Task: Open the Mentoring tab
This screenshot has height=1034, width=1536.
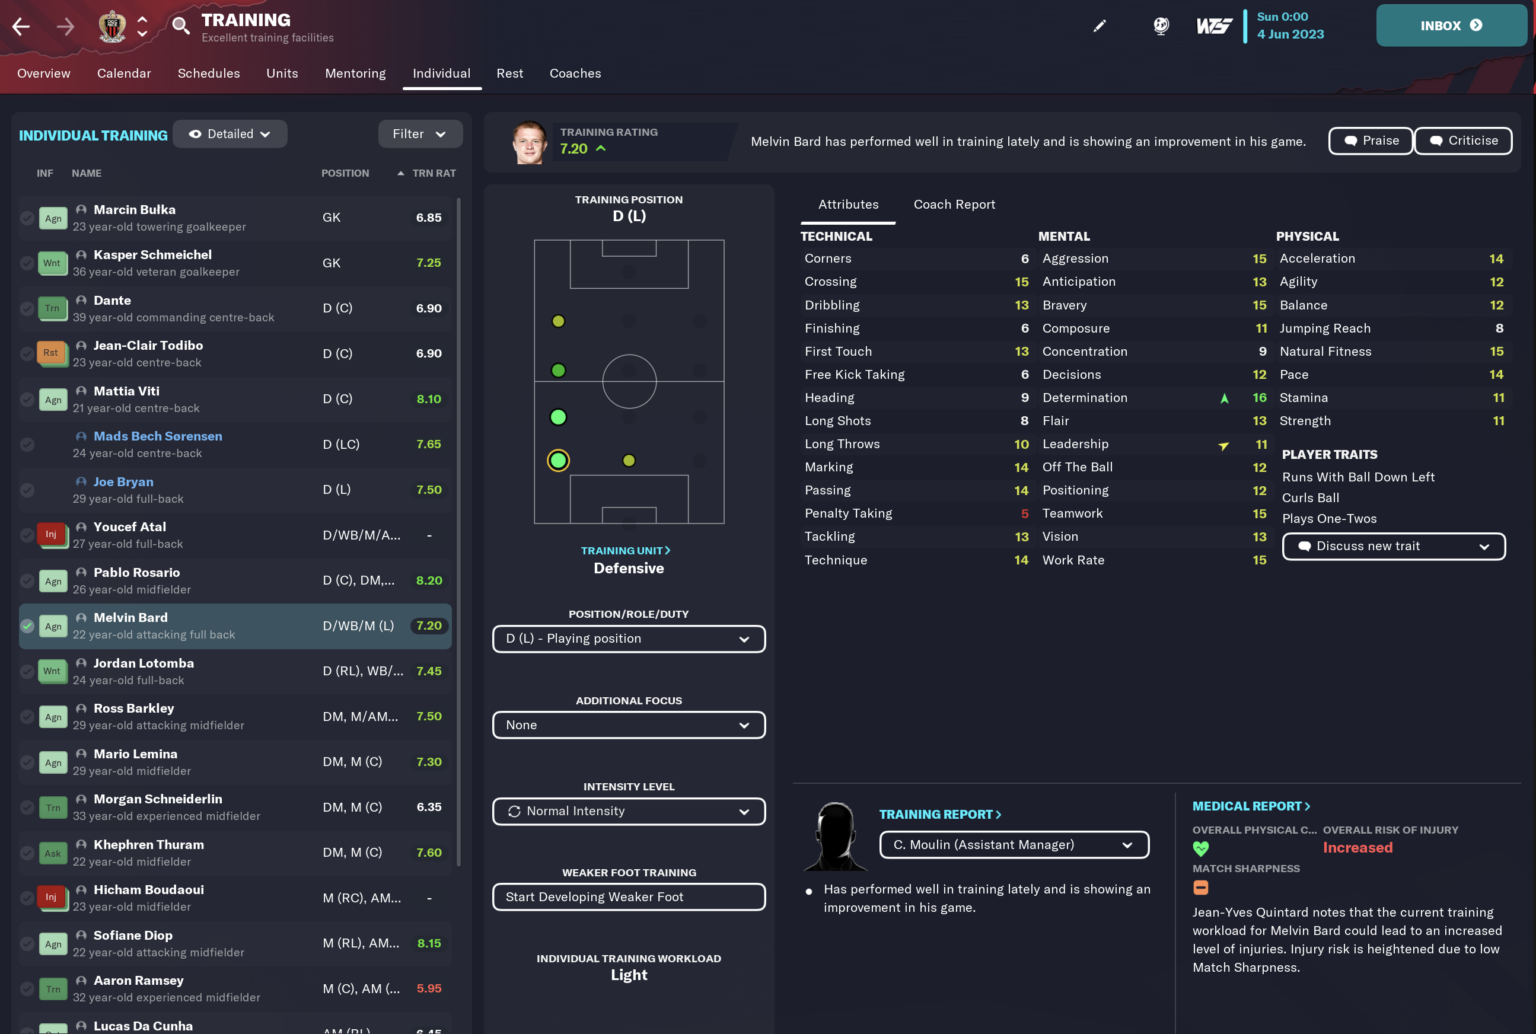Action: coord(355,73)
